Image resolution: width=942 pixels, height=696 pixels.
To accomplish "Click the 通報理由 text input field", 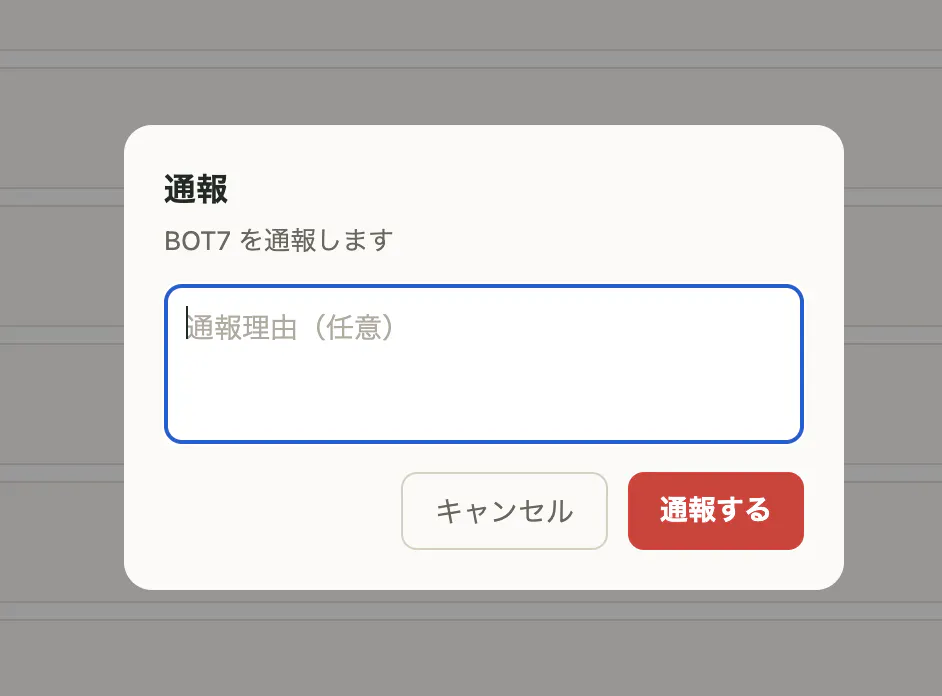I will [484, 364].
